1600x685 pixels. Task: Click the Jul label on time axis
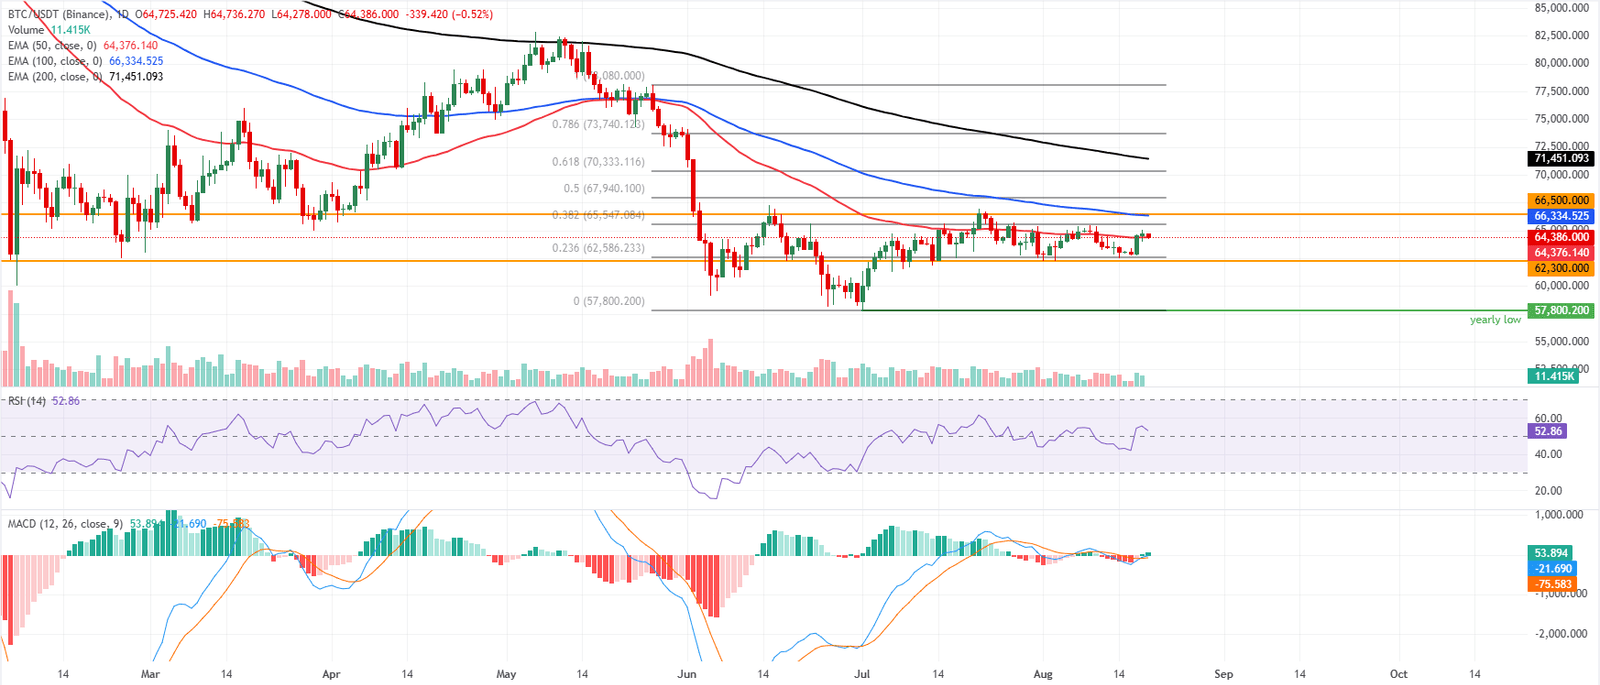862,674
